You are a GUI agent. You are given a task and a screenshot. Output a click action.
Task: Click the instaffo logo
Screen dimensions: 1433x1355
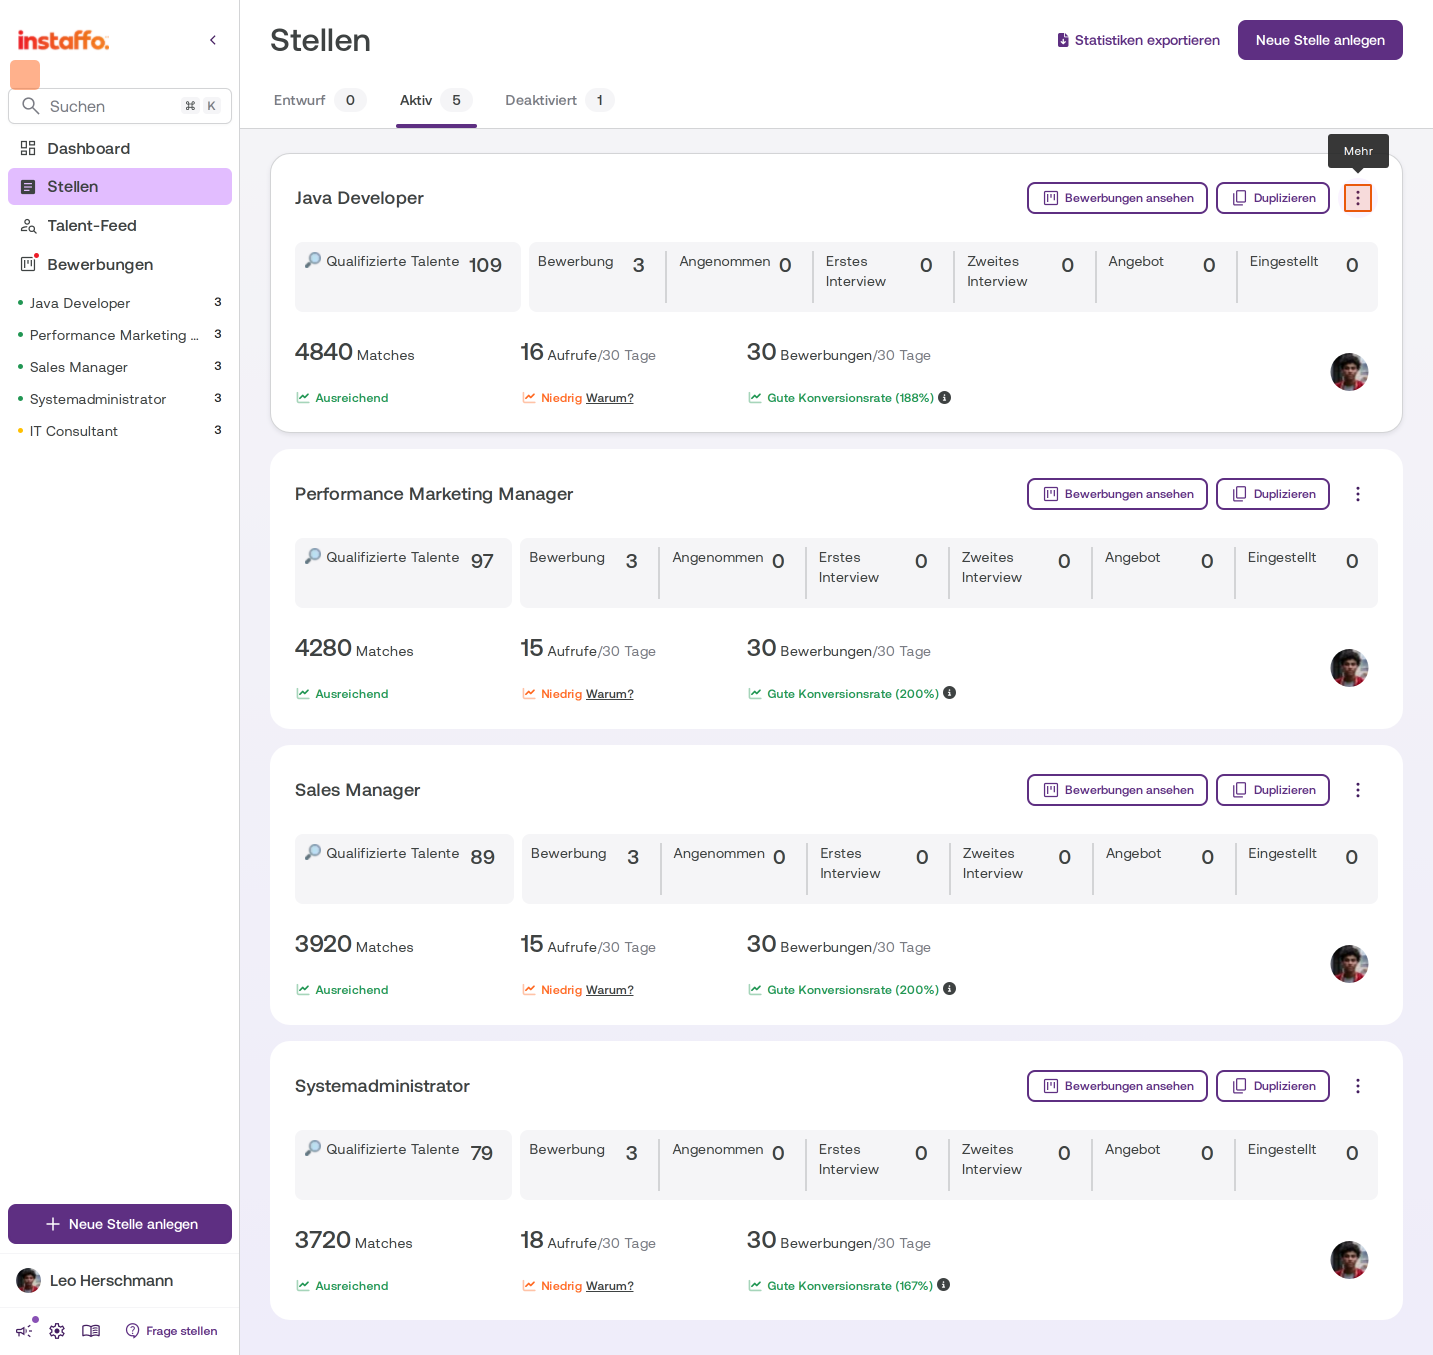pos(63,40)
